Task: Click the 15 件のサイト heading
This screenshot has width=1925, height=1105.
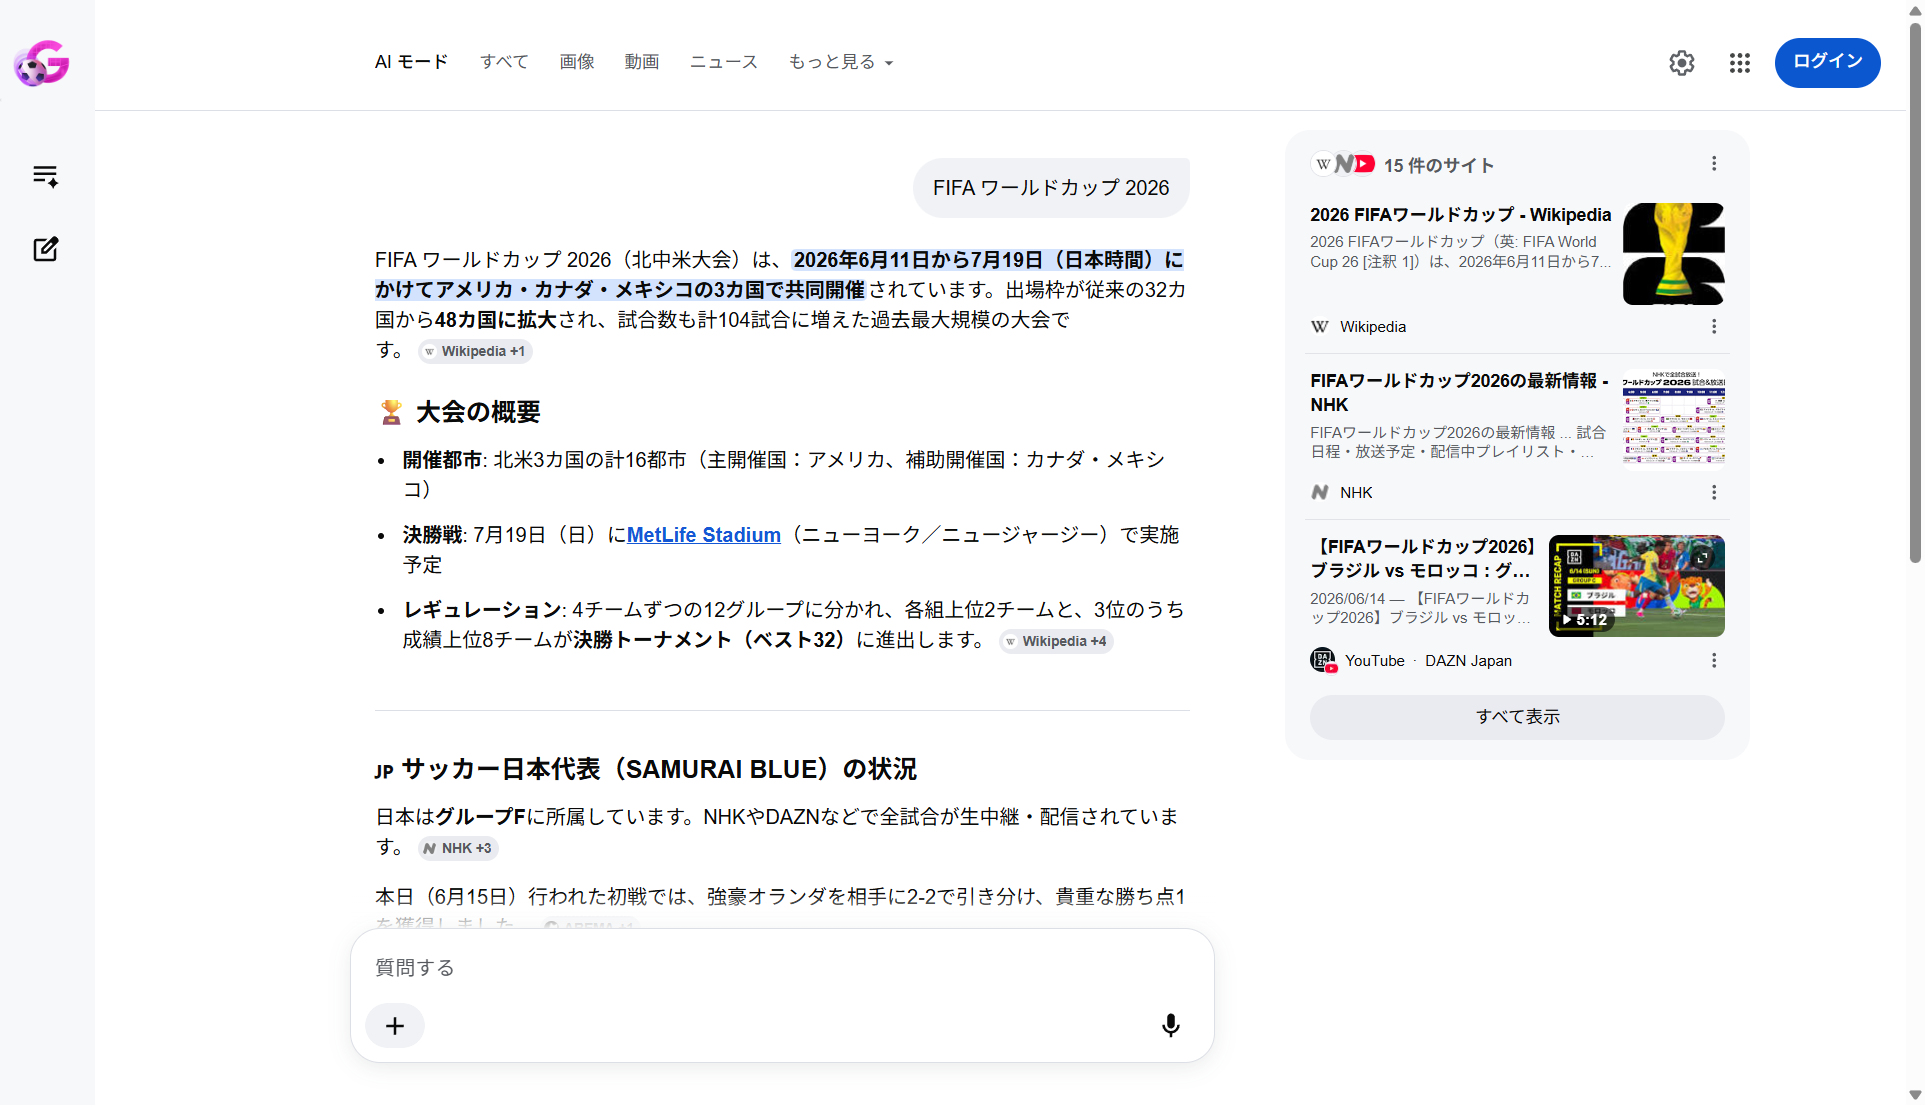Action: [1439, 165]
